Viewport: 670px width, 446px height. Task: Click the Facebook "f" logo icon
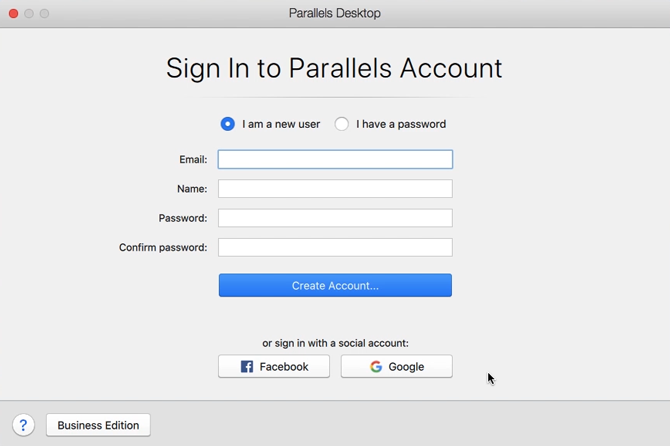247,367
